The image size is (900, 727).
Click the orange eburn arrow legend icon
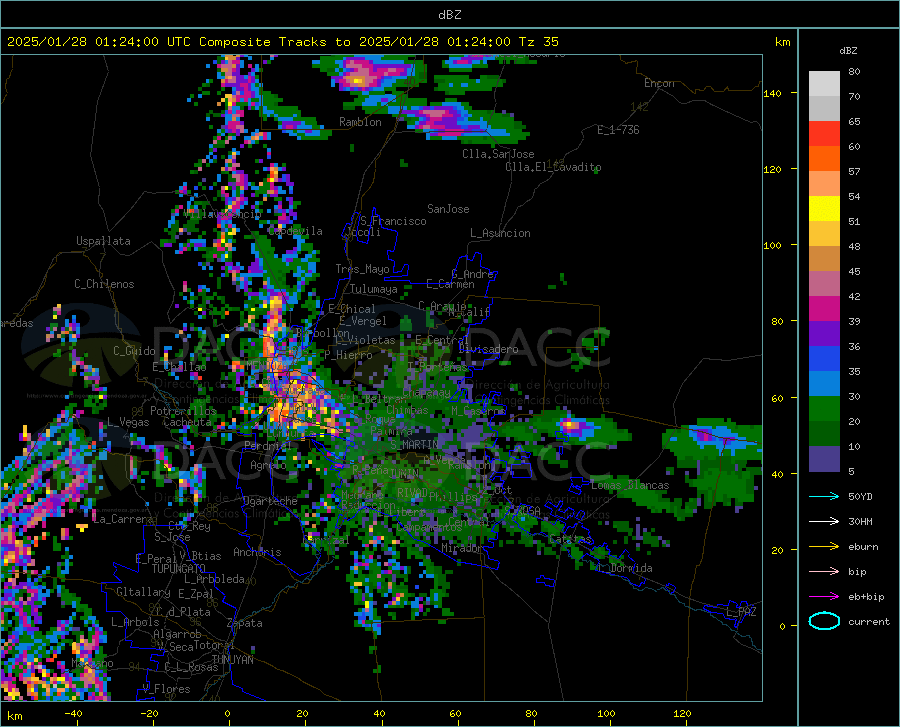point(824,547)
